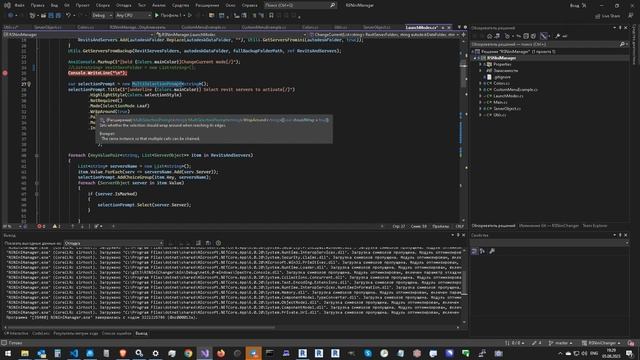This screenshot has height=360, width=640.
Task: Open Firefox from the taskbar
Action: point(221,353)
